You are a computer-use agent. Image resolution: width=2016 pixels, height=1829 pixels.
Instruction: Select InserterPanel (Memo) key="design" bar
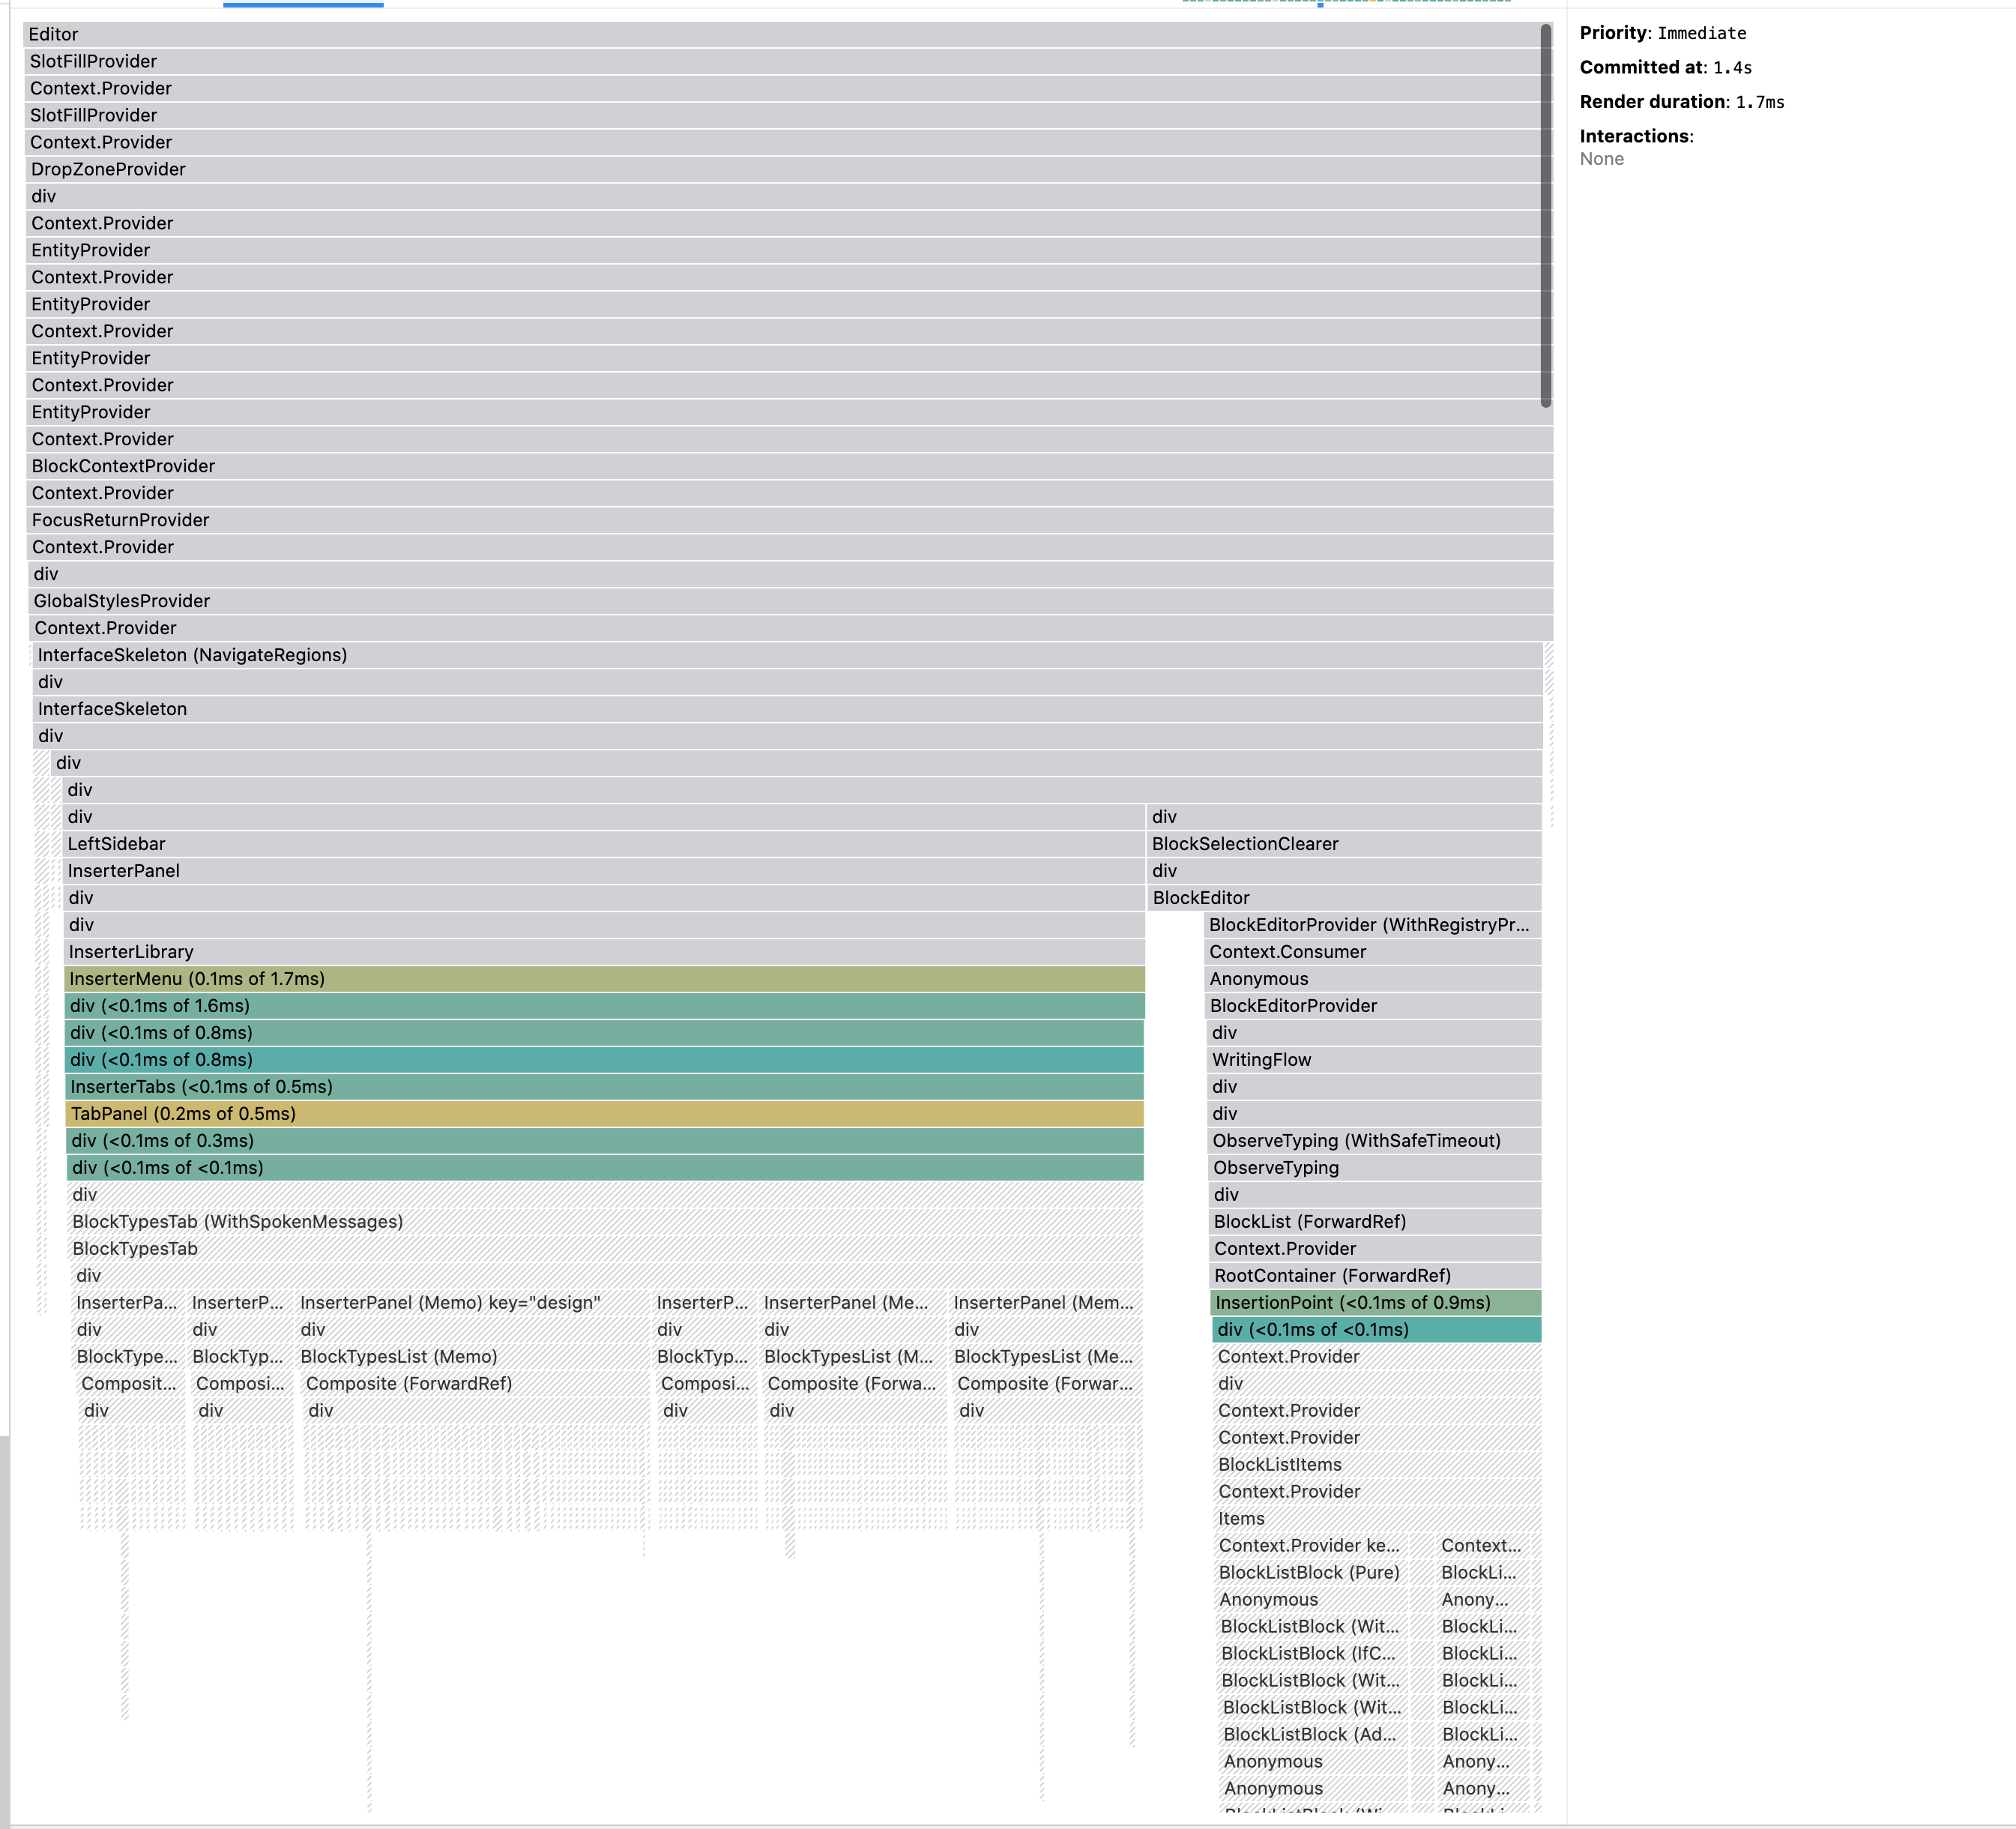(472, 1303)
